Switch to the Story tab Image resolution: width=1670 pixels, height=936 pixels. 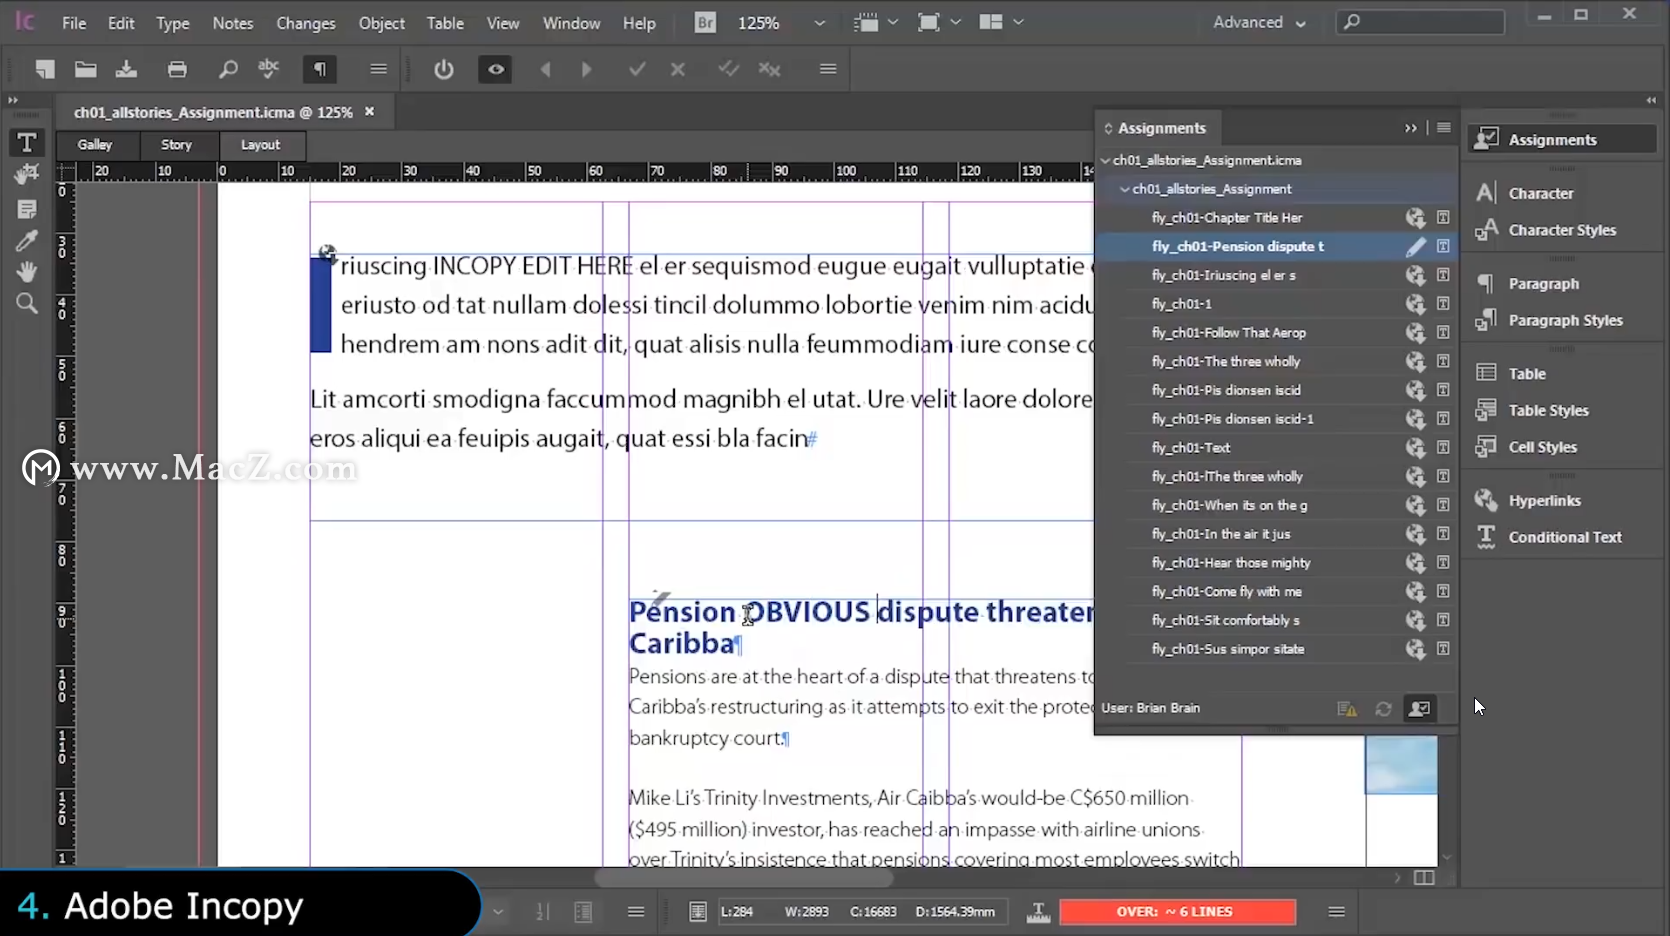coord(176,145)
